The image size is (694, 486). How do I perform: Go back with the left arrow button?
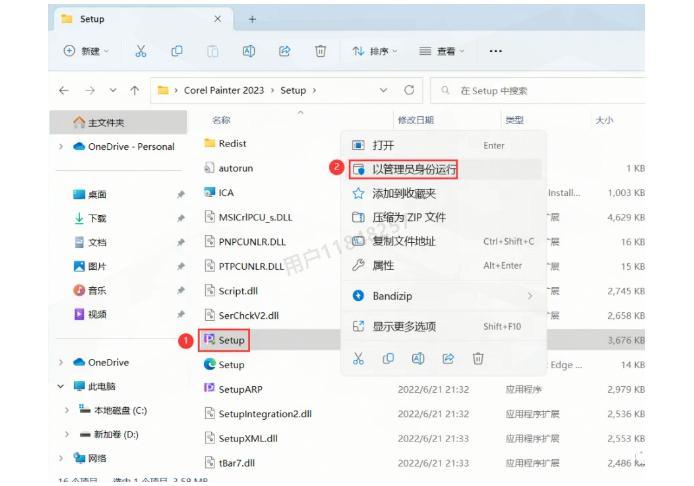64,91
